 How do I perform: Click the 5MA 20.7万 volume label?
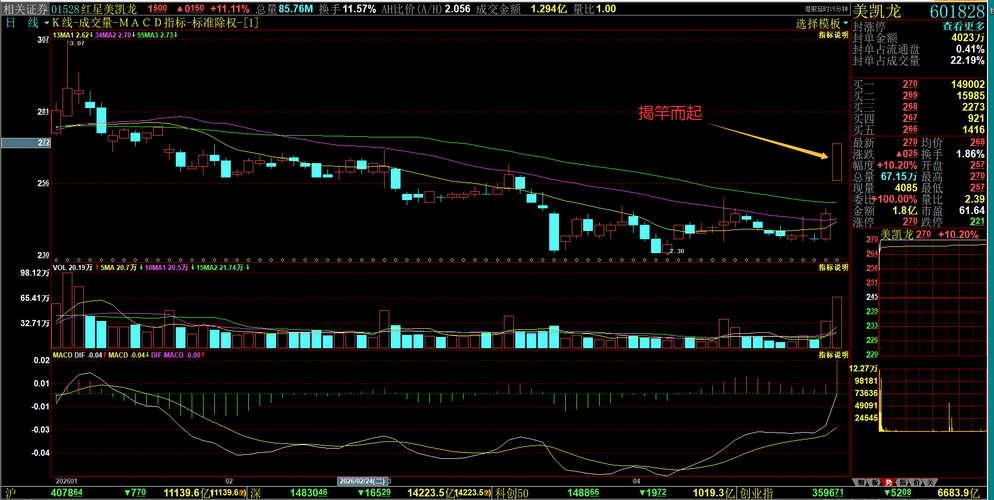click(120, 268)
